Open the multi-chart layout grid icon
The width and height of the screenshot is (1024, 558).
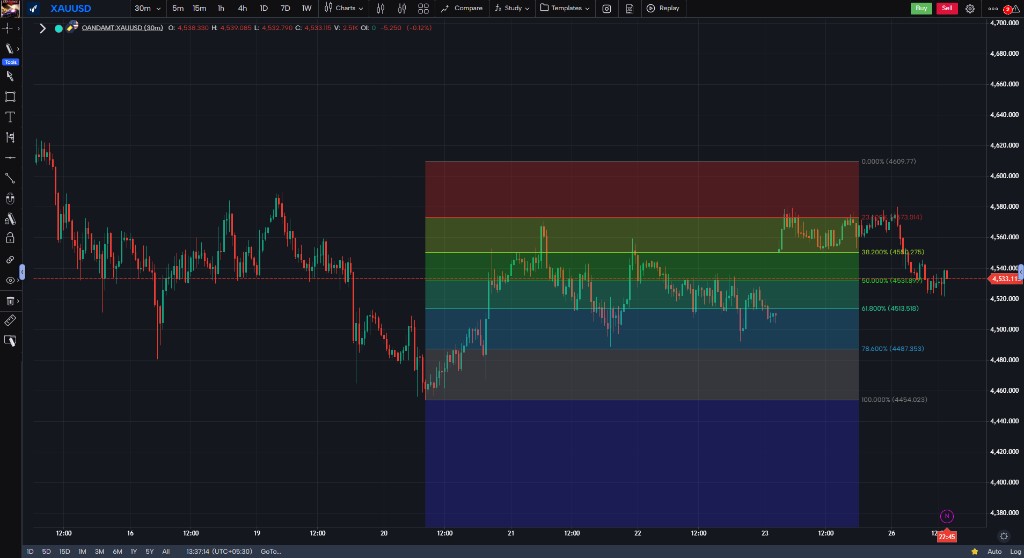click(x=423, y=8)
